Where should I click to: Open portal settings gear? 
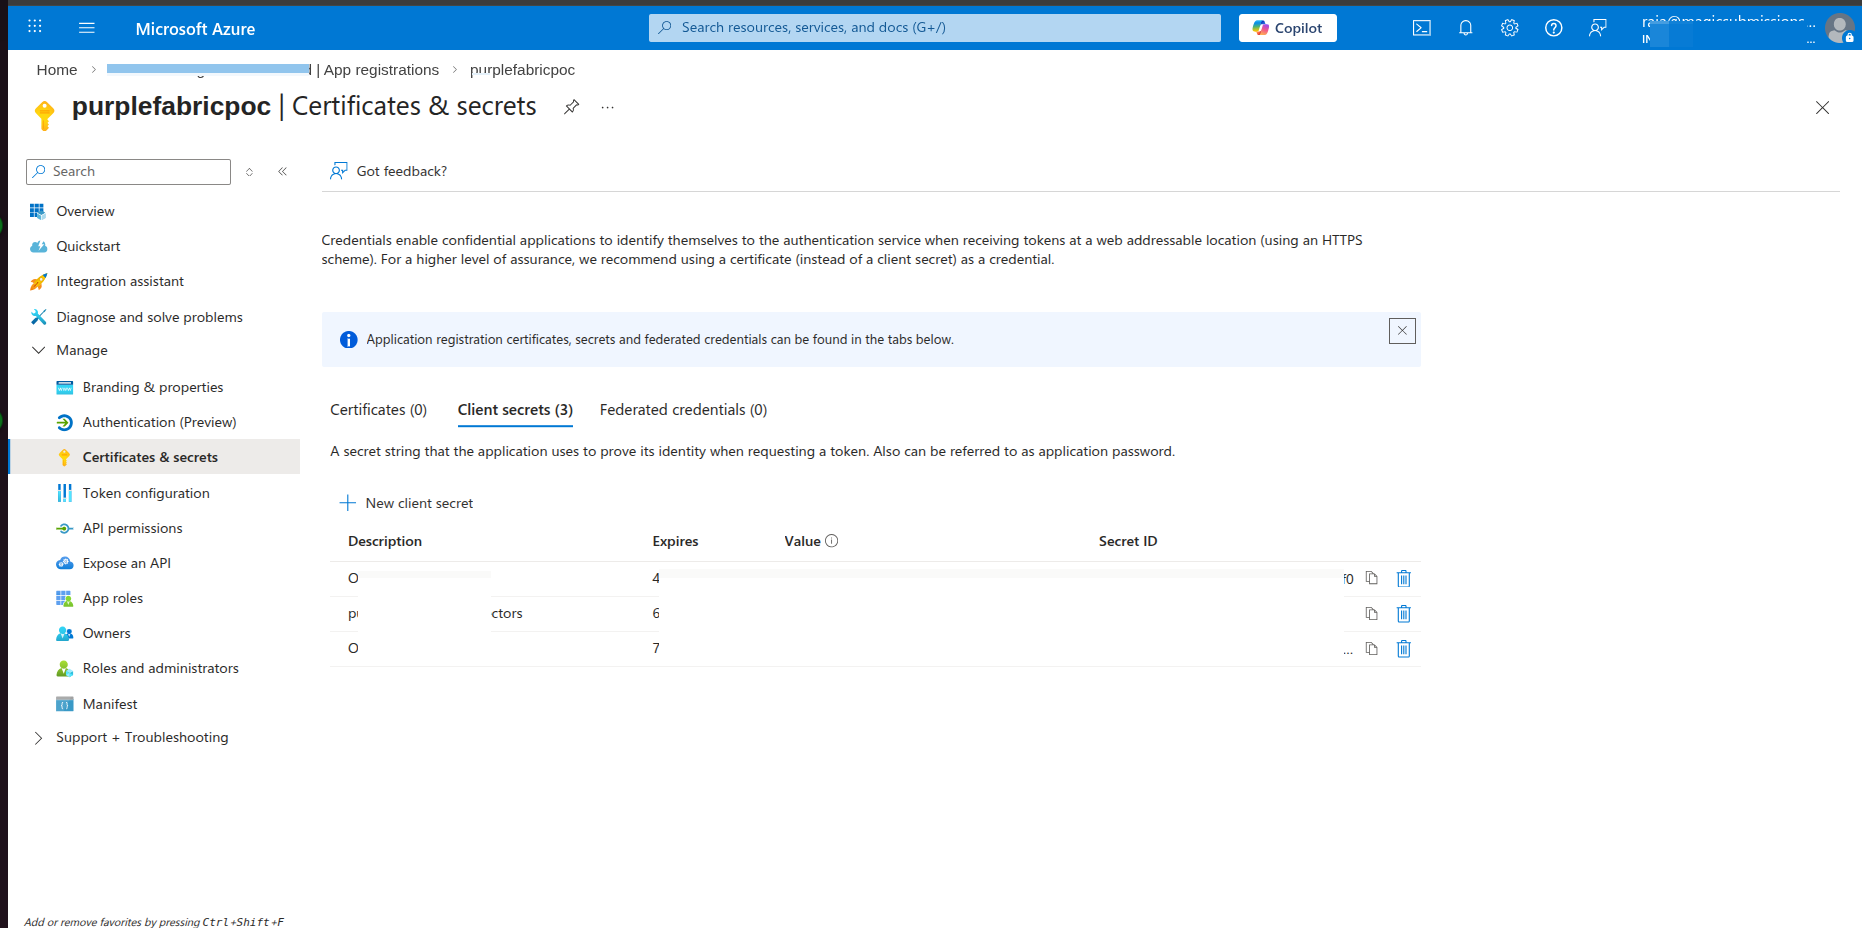[x=1509, y=28]
